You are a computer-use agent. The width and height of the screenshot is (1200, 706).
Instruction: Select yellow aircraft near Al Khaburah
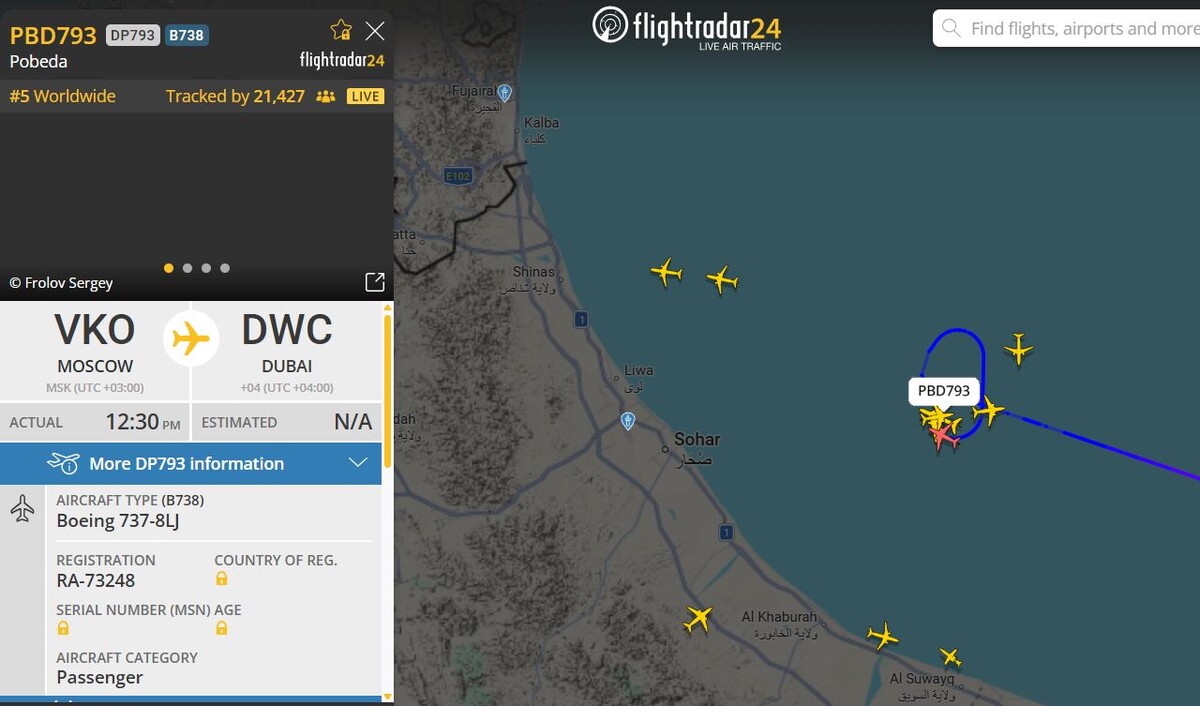[x=698, y=619]
